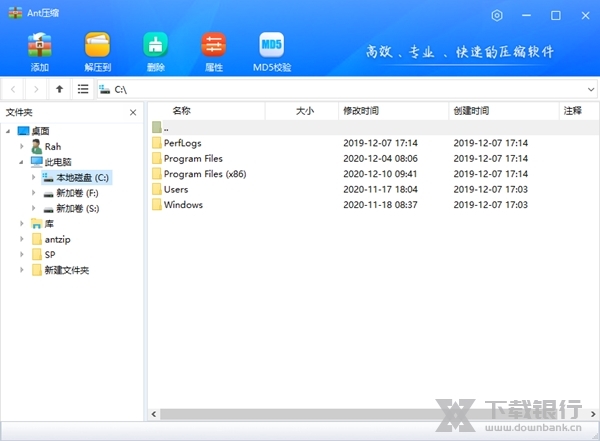The image size is (600, 441).
Task: Sort by the 创建时间 column header
Action: coord(504,111)
